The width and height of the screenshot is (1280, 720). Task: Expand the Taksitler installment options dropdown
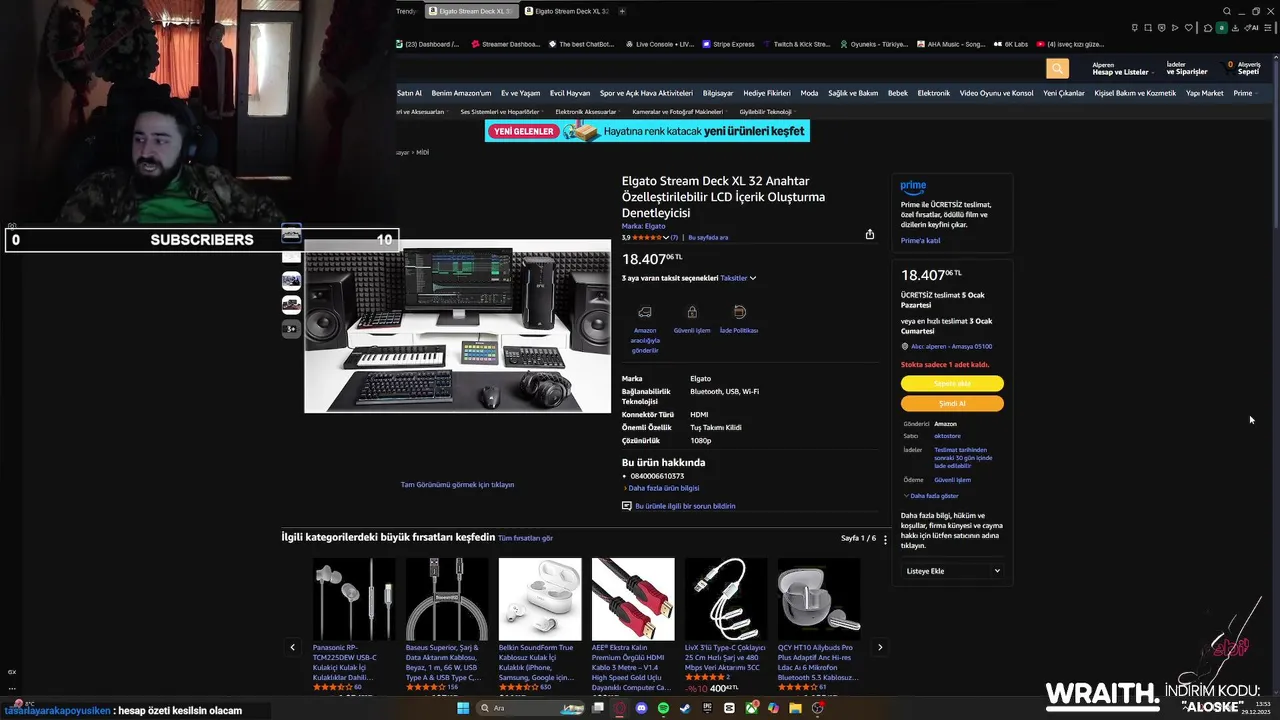[x=739, y=278]
